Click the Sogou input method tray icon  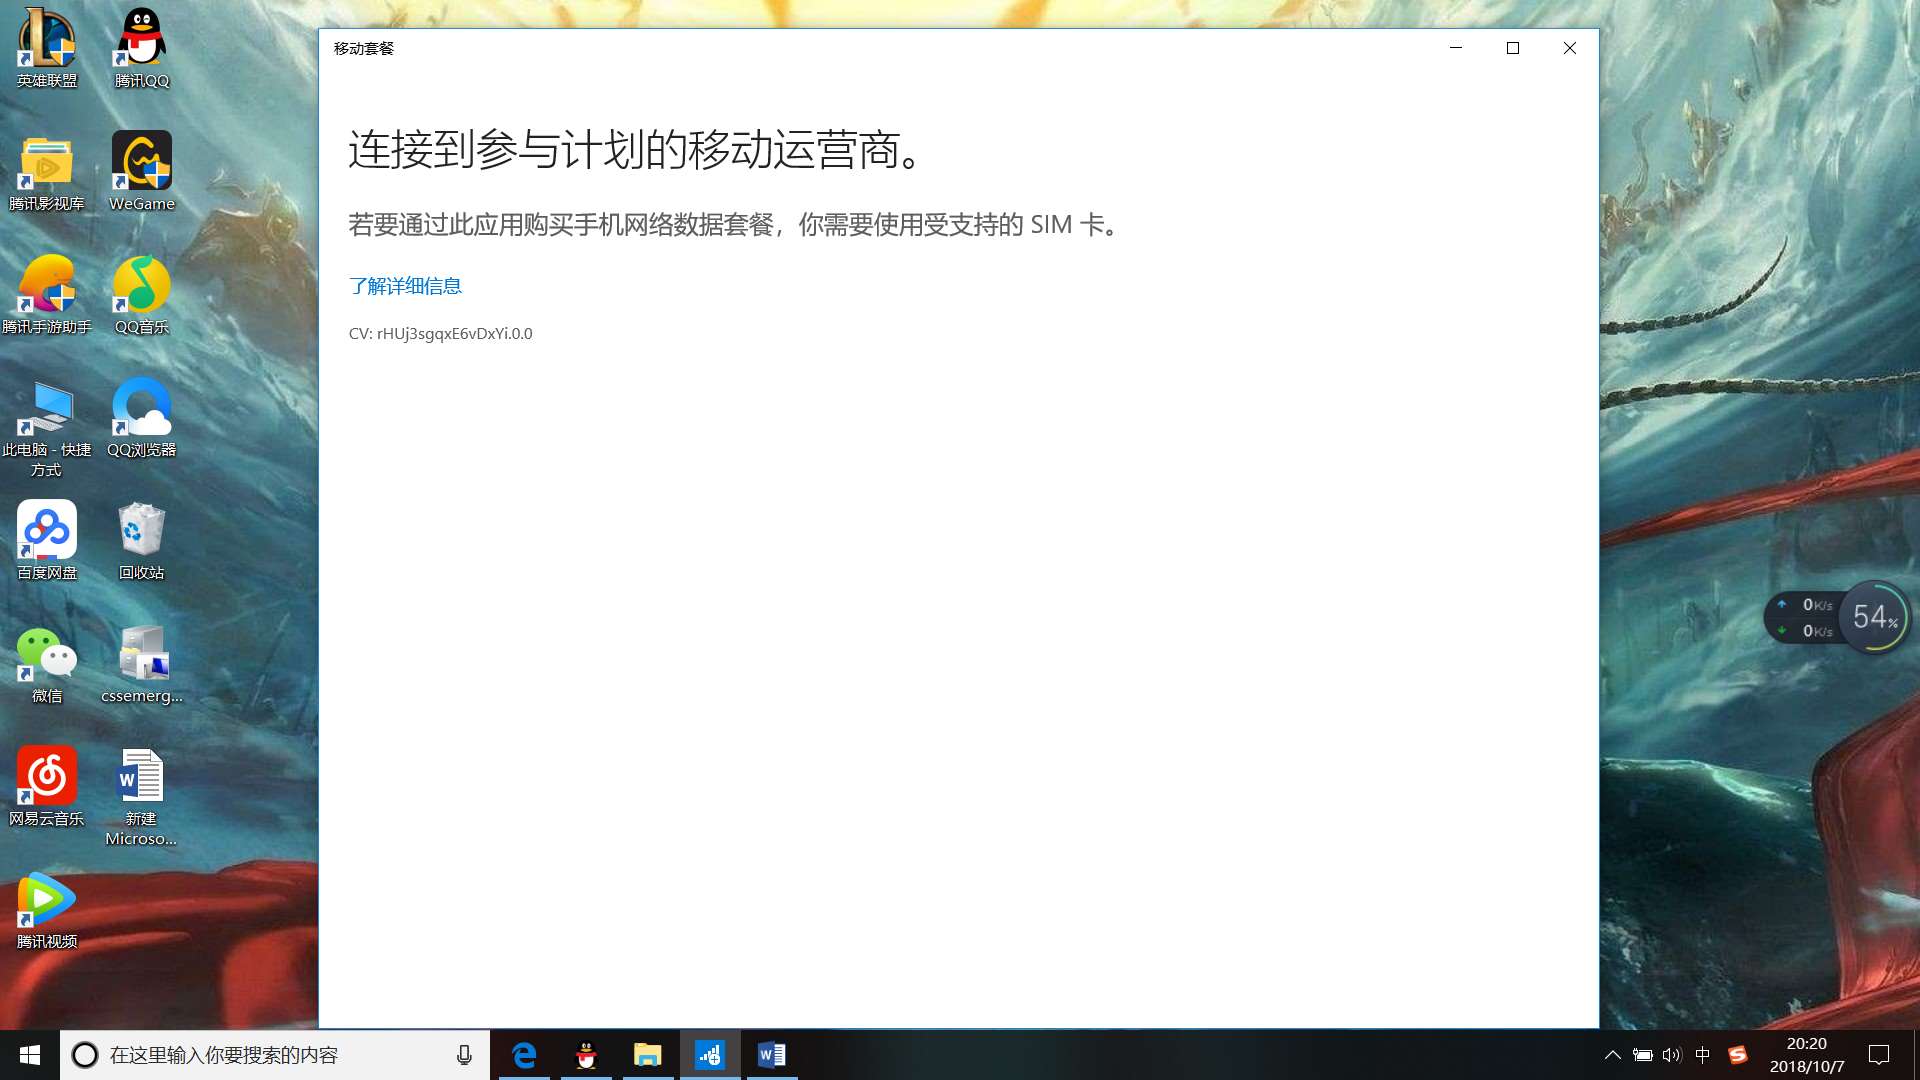[x=1738, y=1055]
